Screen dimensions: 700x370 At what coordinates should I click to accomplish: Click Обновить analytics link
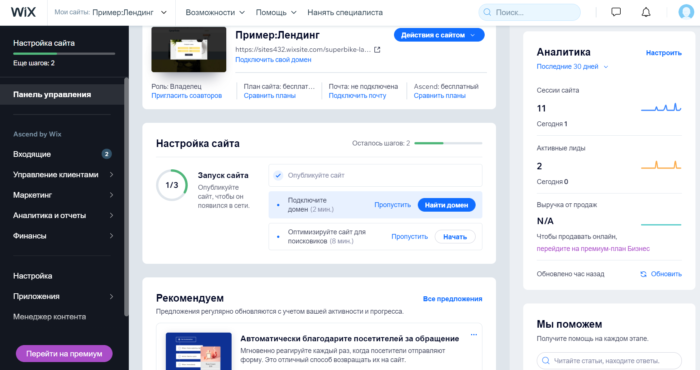coord(666,274)
